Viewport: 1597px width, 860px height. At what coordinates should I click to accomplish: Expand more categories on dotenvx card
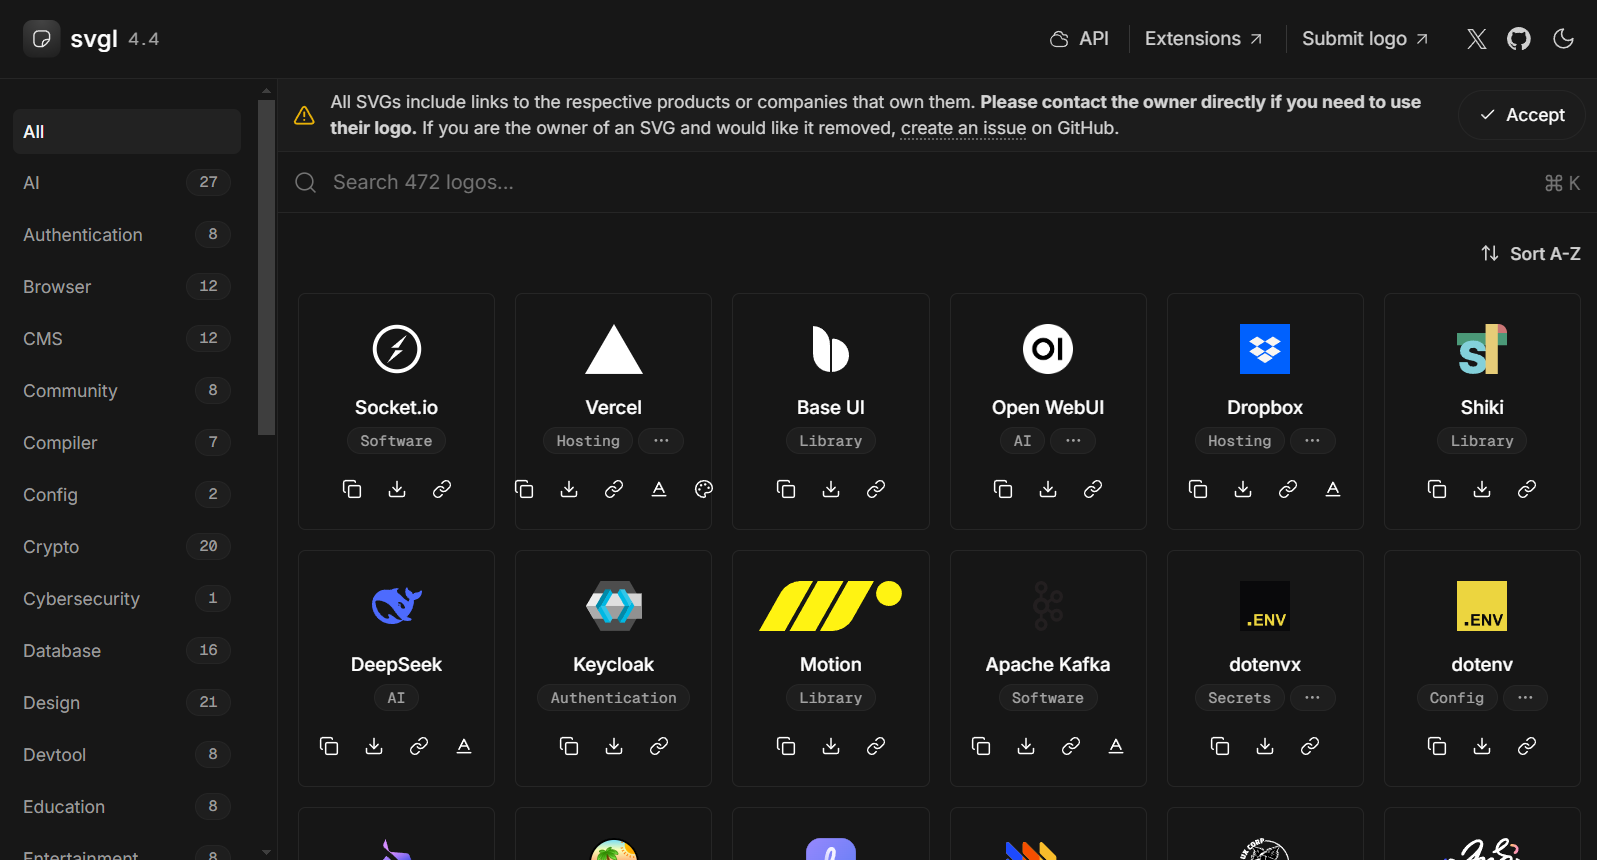tap(1312, 698)
